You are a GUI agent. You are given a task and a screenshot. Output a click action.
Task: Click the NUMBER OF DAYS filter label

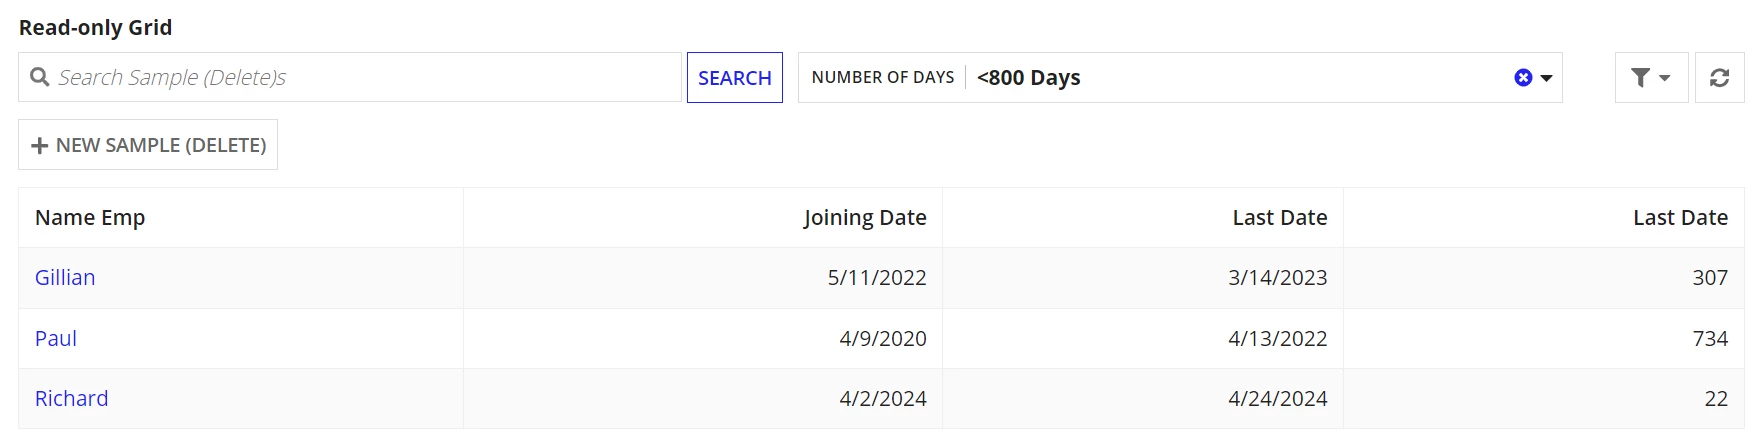tap(883, 78)
